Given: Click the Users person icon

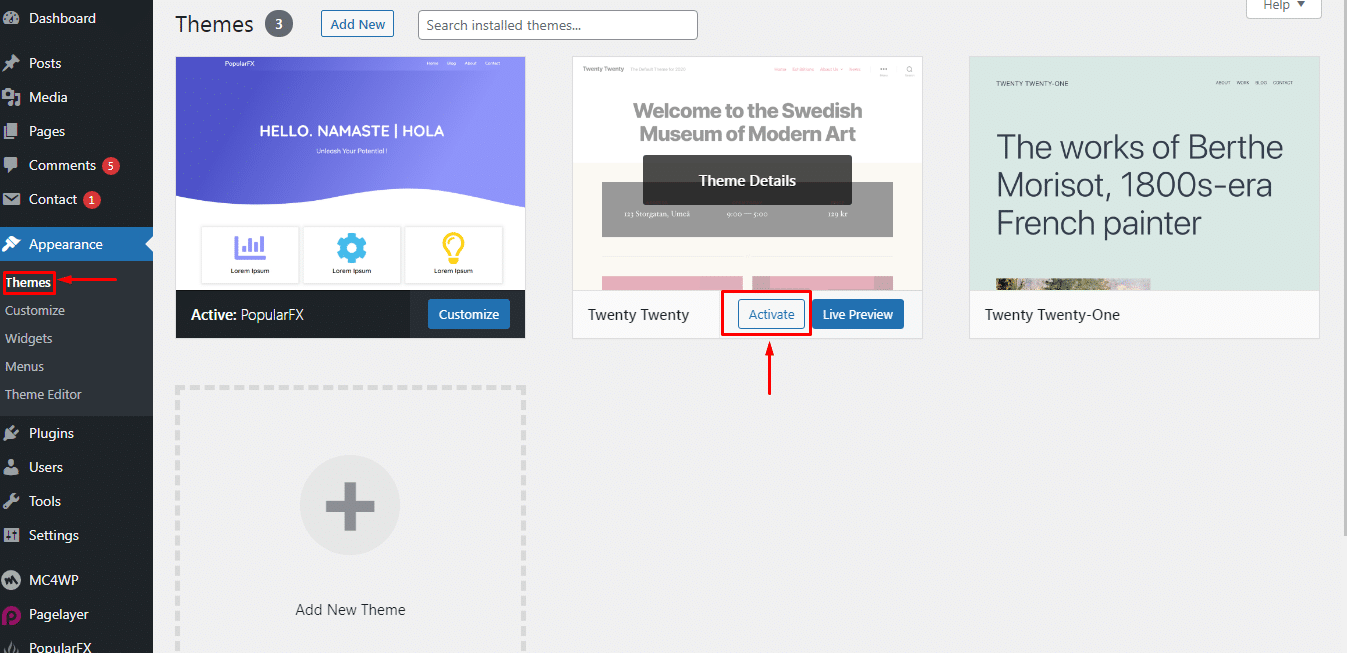Looking at the screenshot, I should coord(12,467).
